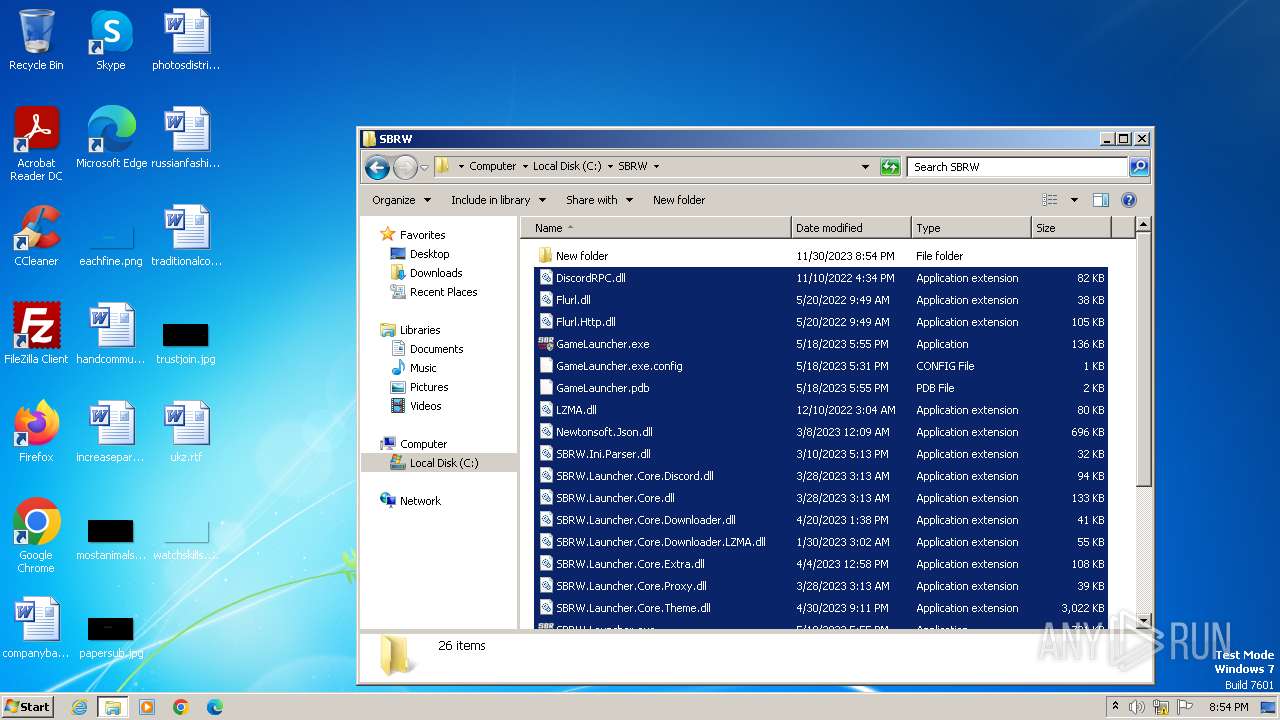Select the GameLauncher.exe file
Viewport: 1280px width, 720px height.
point(602,344)
